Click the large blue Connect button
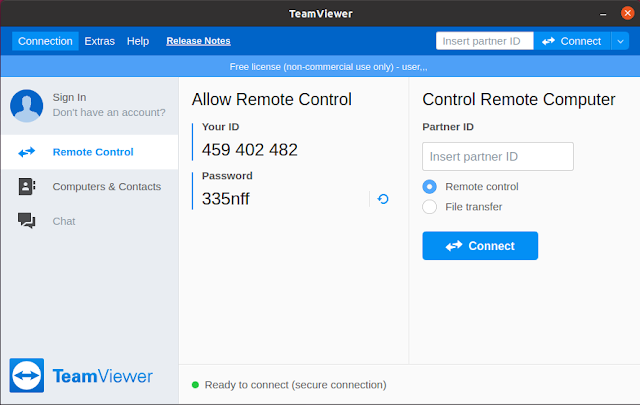Screen dimensions: 640x405 pos(480,246)
